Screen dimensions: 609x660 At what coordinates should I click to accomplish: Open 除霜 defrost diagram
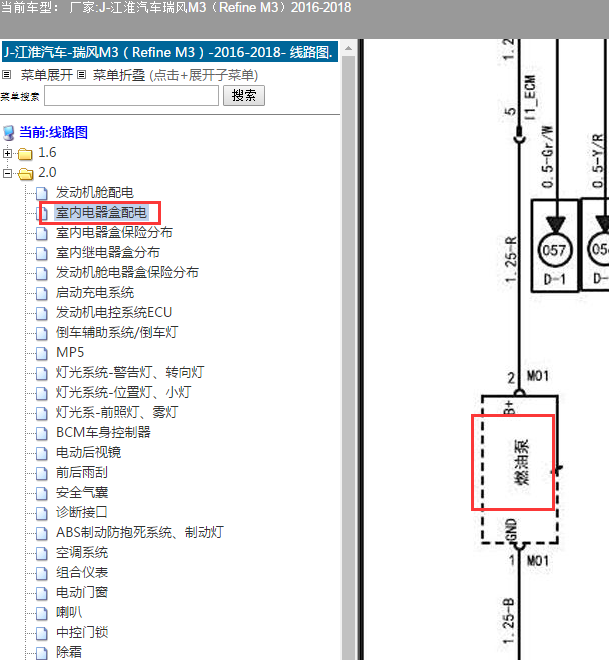pos(69,652)
